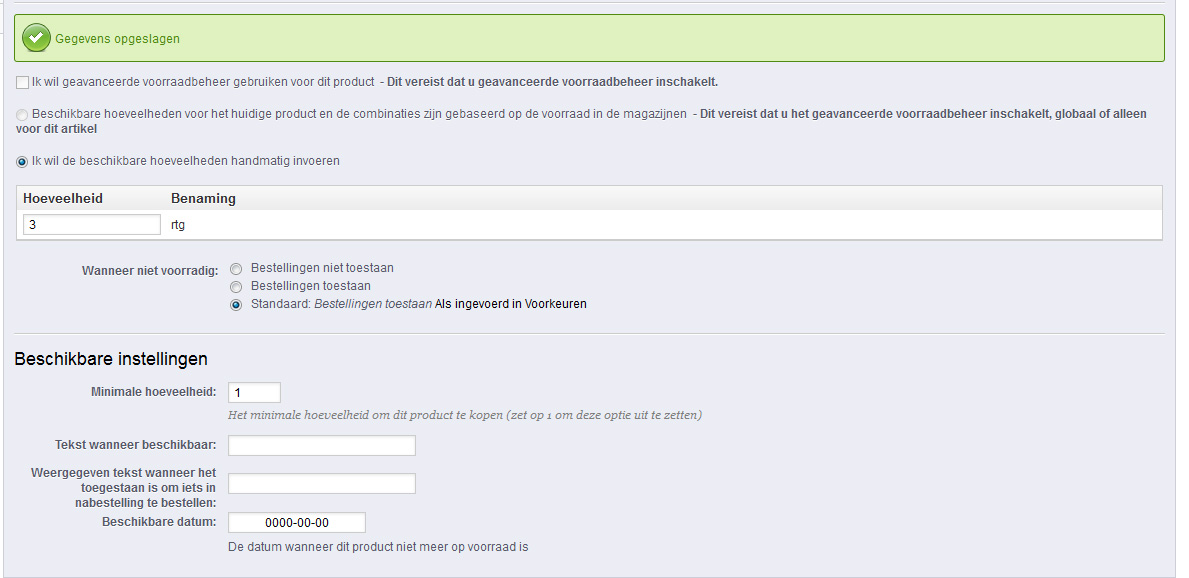Click the nabestelling text input field
This screenshot has width=1189, height=578.
coord(321,484)
